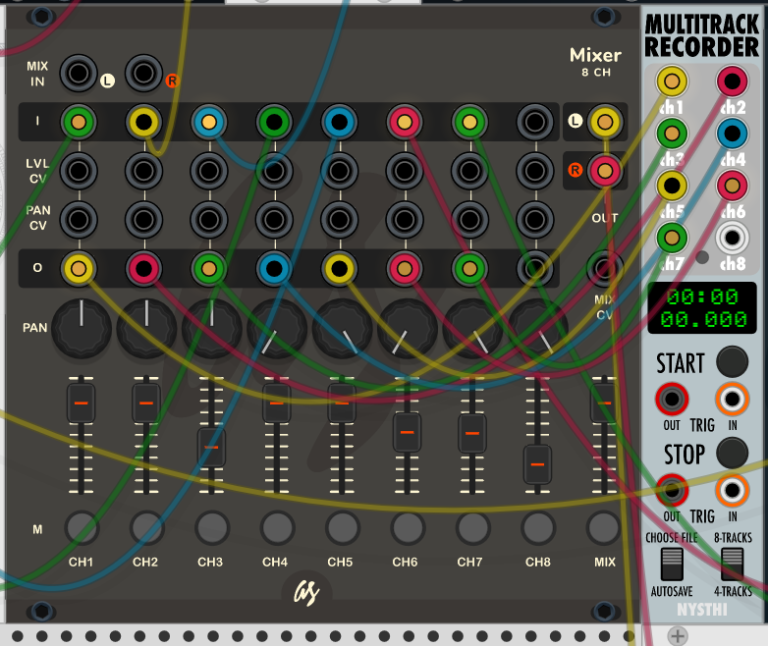Click channel 5 LVL CV jack
The height and width of the screenshot is (646, 768).
(339, 171)
